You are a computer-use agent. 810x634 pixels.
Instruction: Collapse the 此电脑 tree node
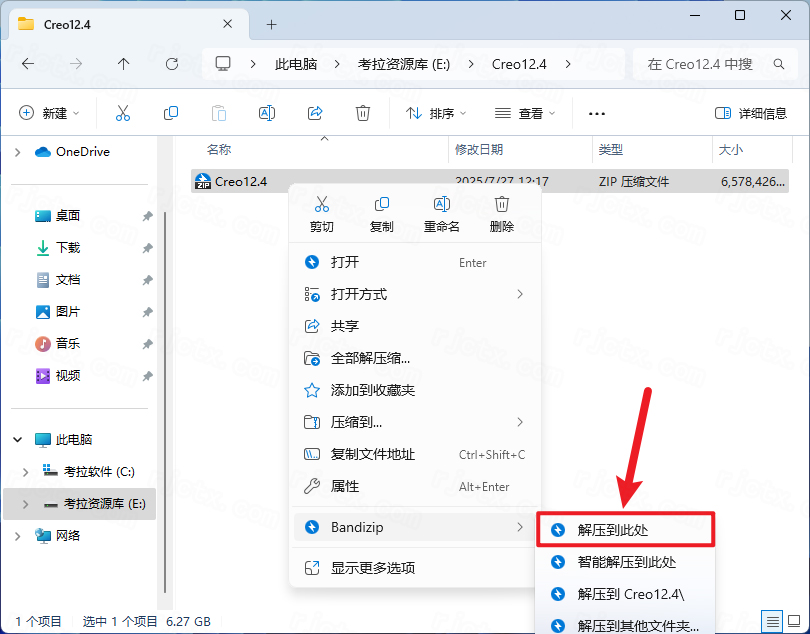[x=18, y=440]
